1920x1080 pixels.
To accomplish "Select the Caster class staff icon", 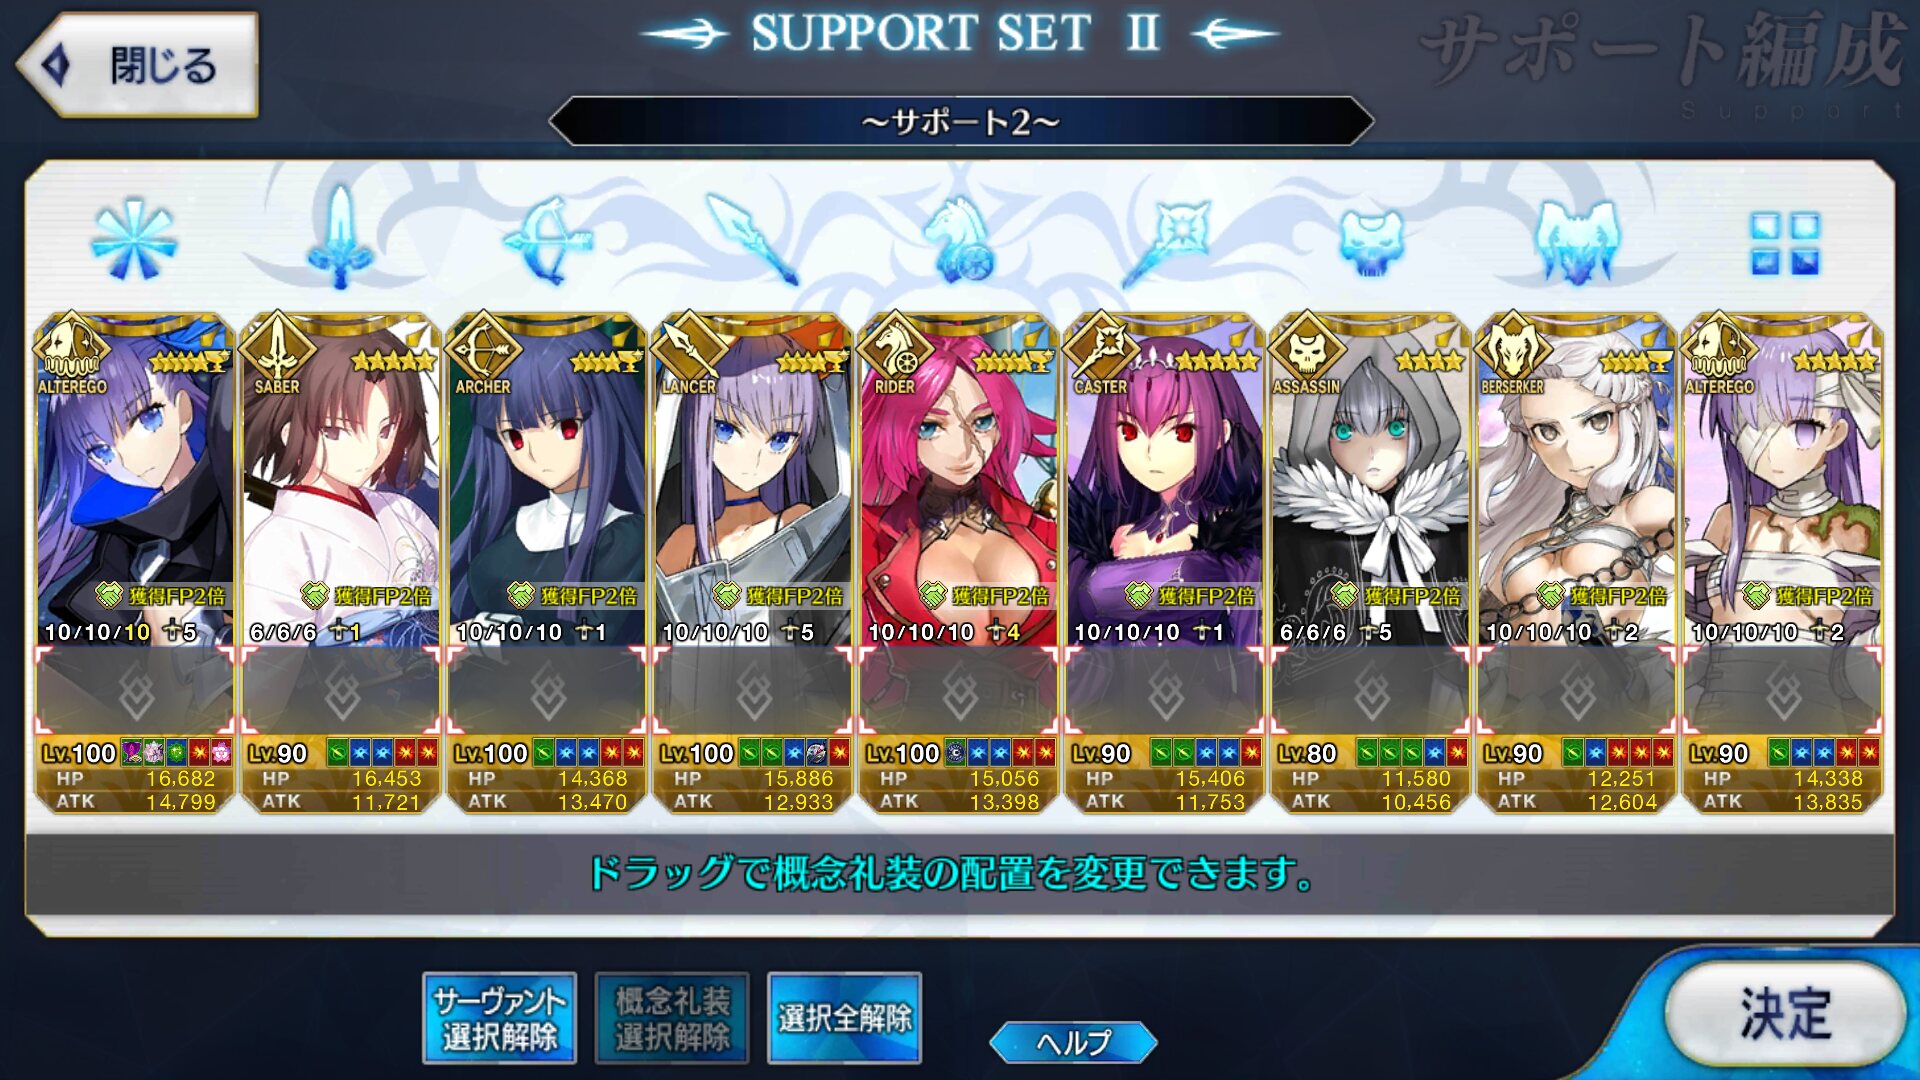I will point(1165,240).
